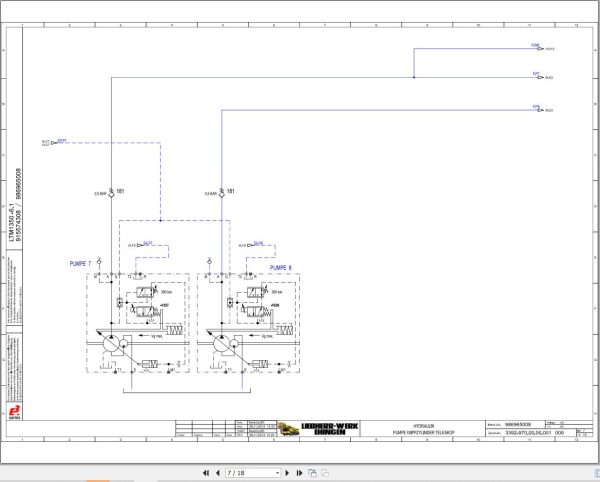The height and width of the screenshot is (482, 600).
Task: Click the drawing number 3302-970.00.00.001
Action: pos(528,433)
